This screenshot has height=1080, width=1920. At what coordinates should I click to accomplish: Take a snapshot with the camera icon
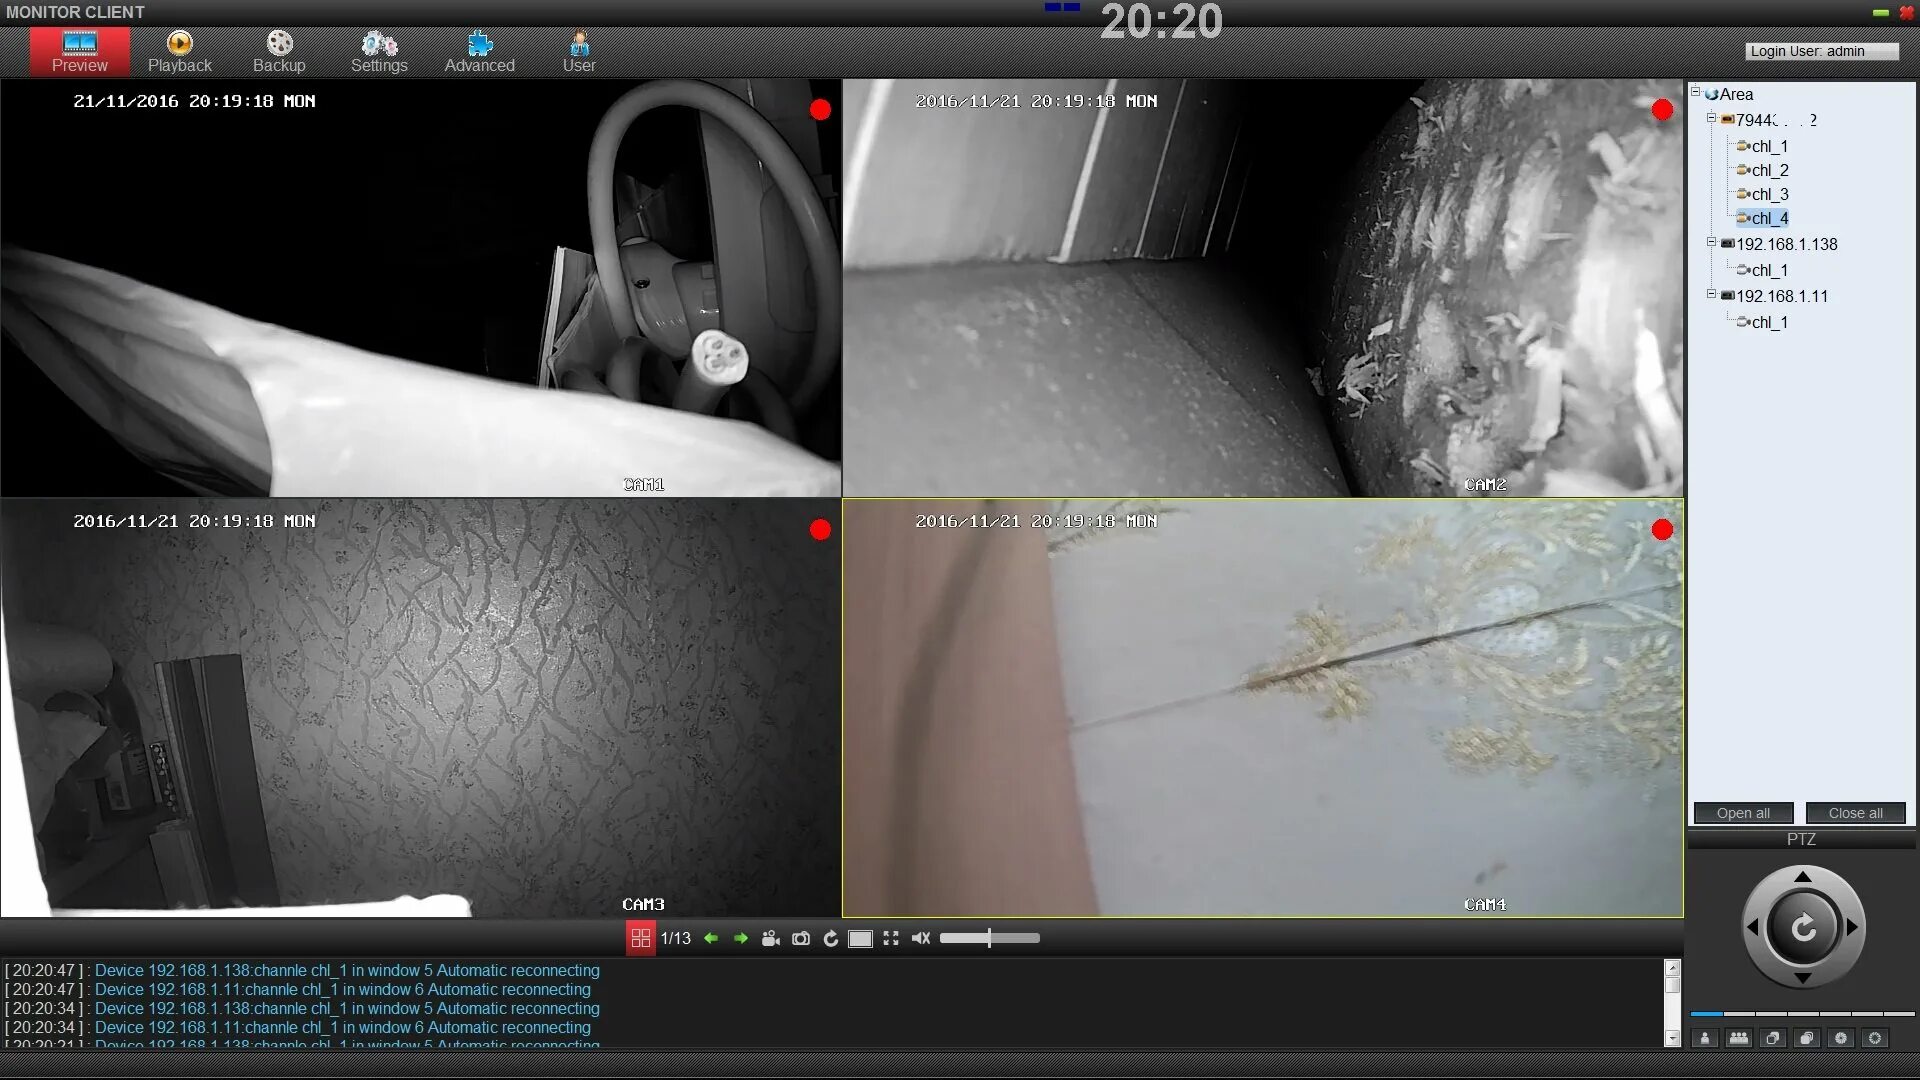click(801, 938)
